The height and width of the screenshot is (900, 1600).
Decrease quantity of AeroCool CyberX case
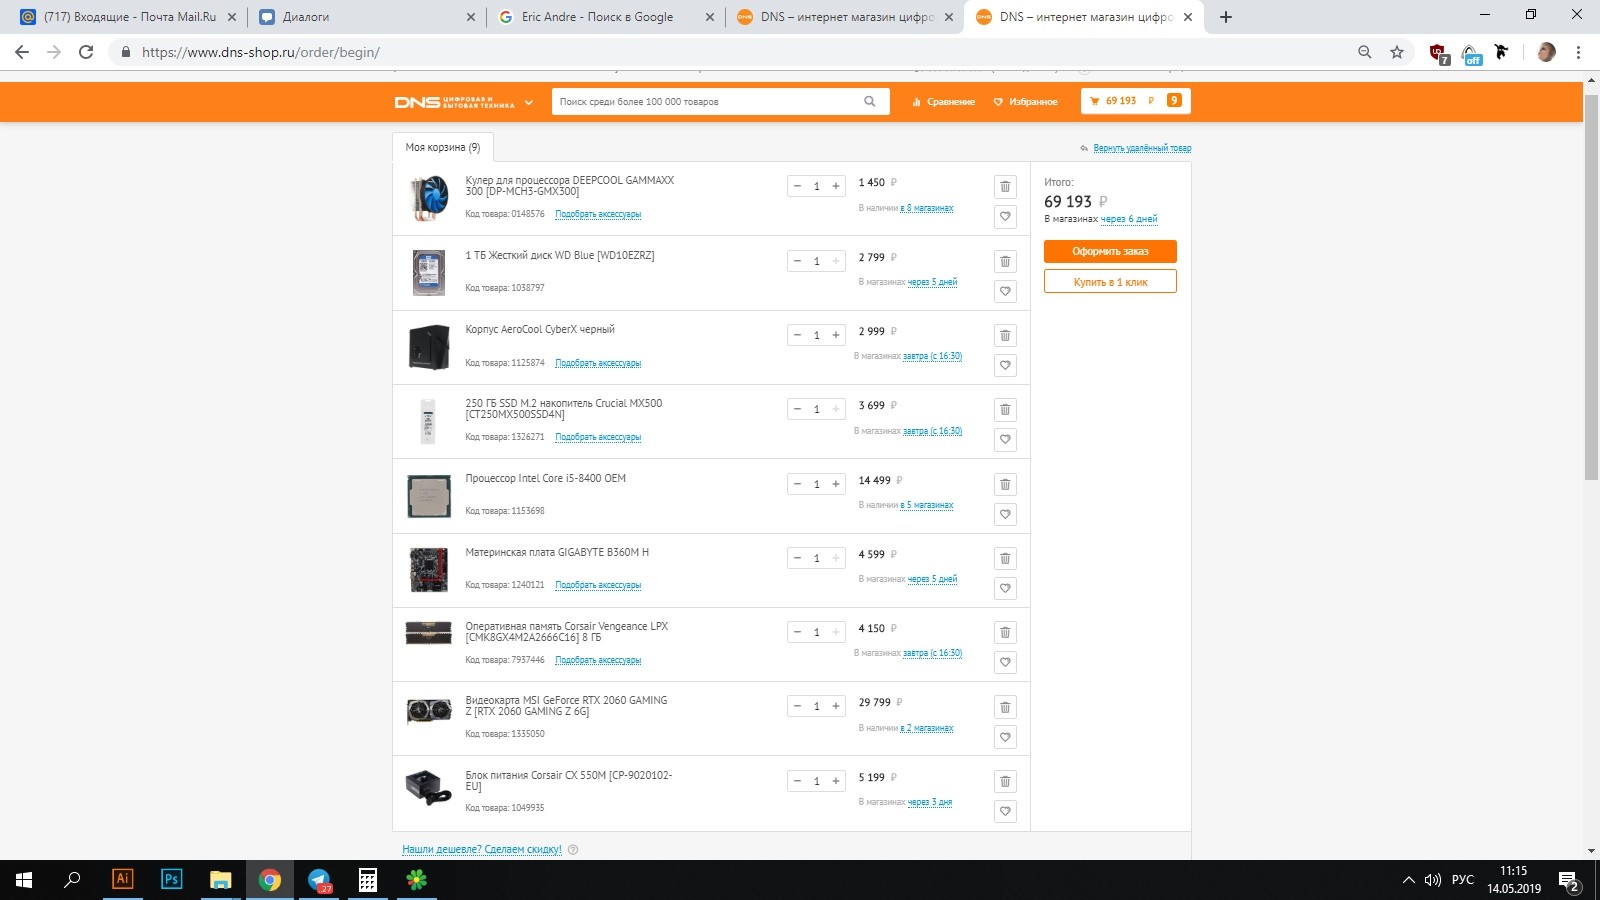click(x=797, y=335)
